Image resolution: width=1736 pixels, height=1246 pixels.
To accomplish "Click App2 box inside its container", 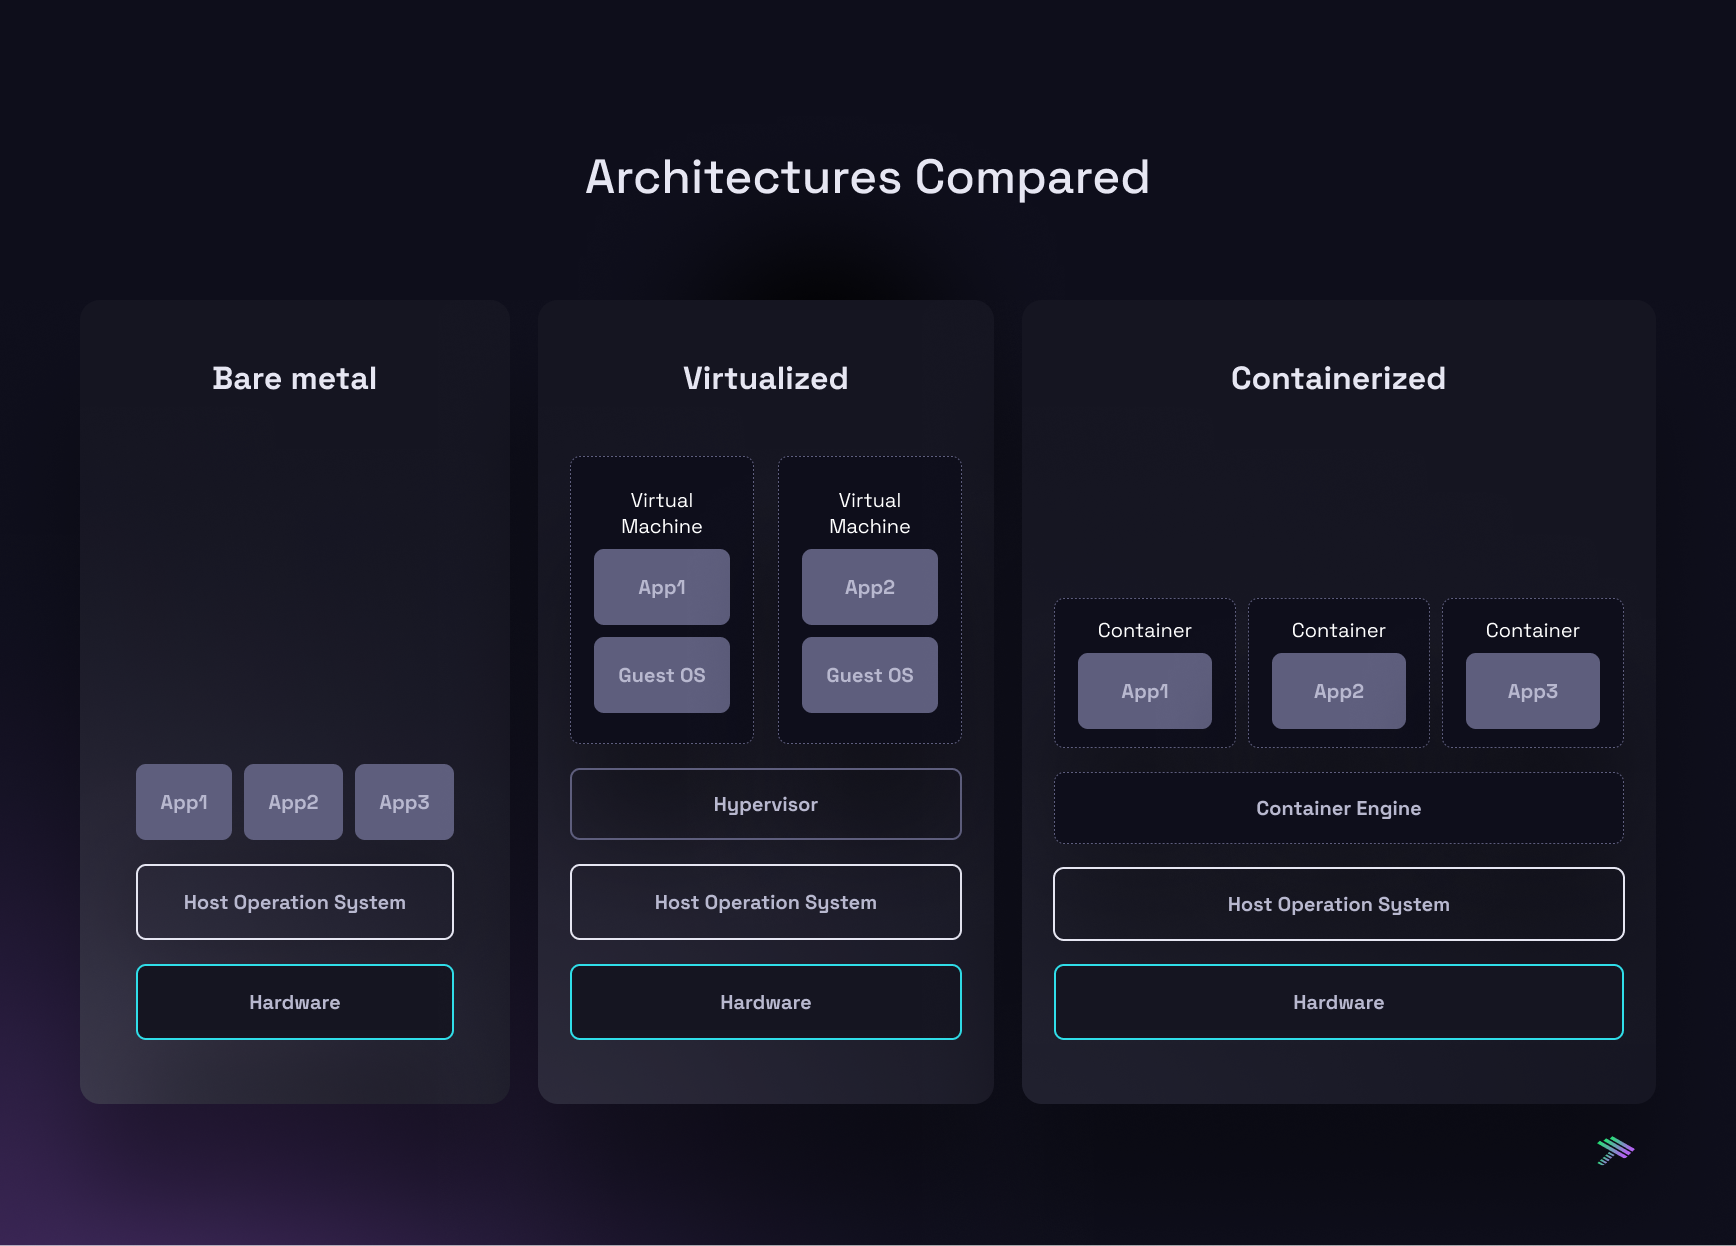I will pos(1339,691).
